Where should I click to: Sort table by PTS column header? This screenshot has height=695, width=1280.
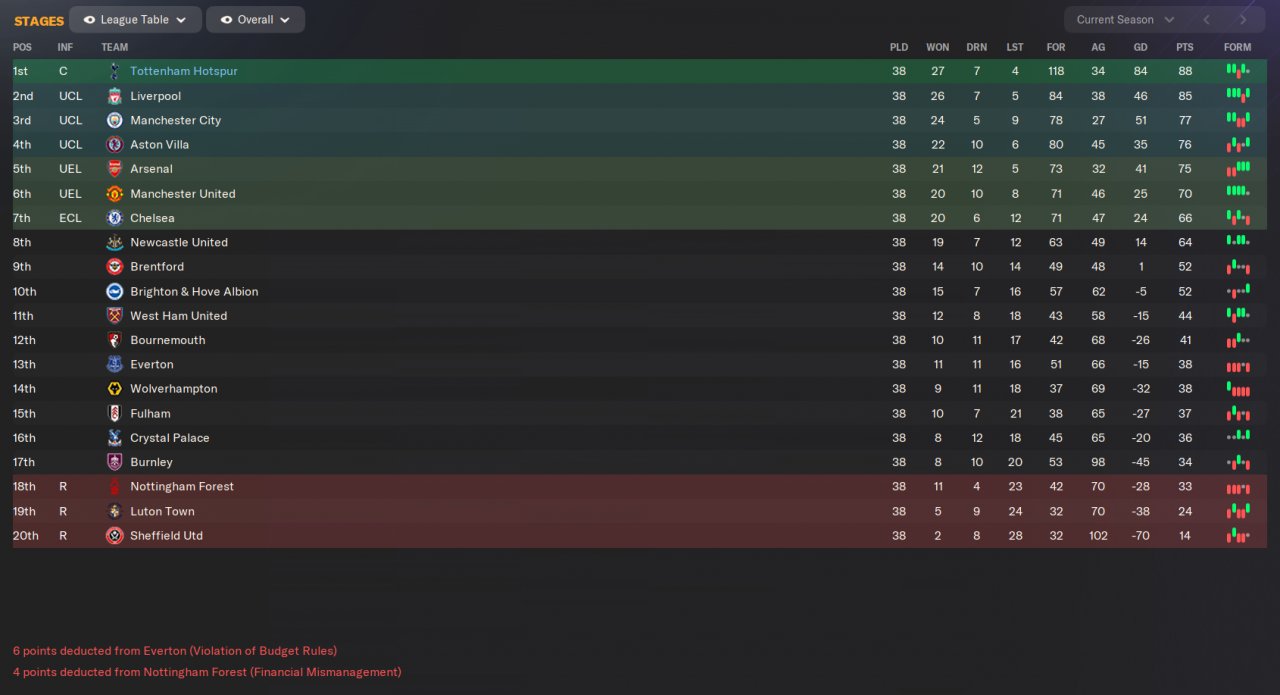1185,47
